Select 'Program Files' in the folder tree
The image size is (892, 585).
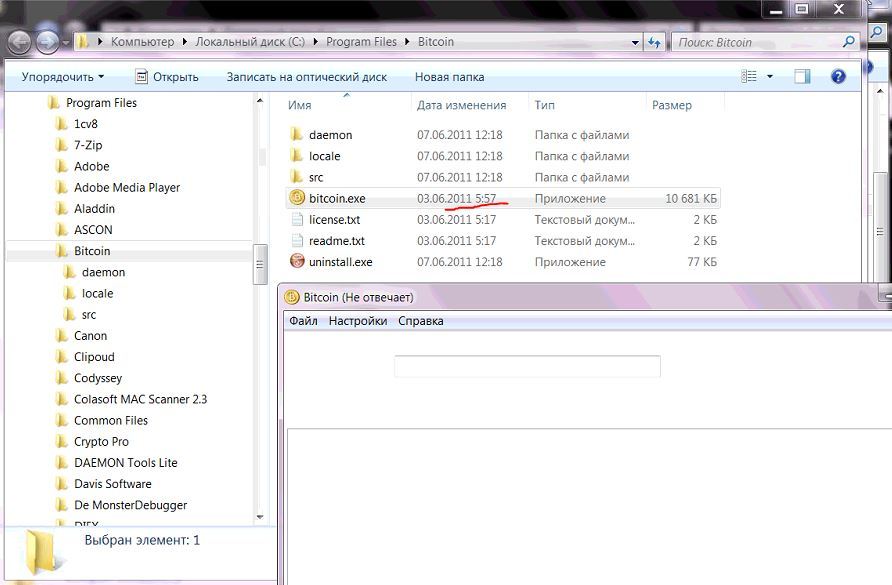101,102
